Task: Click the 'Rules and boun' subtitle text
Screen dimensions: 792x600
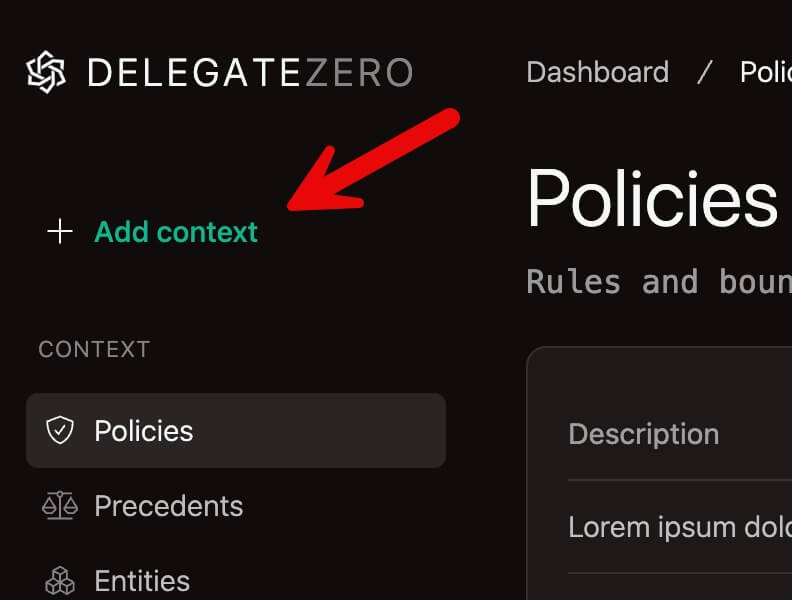Action: pos(658,282)
